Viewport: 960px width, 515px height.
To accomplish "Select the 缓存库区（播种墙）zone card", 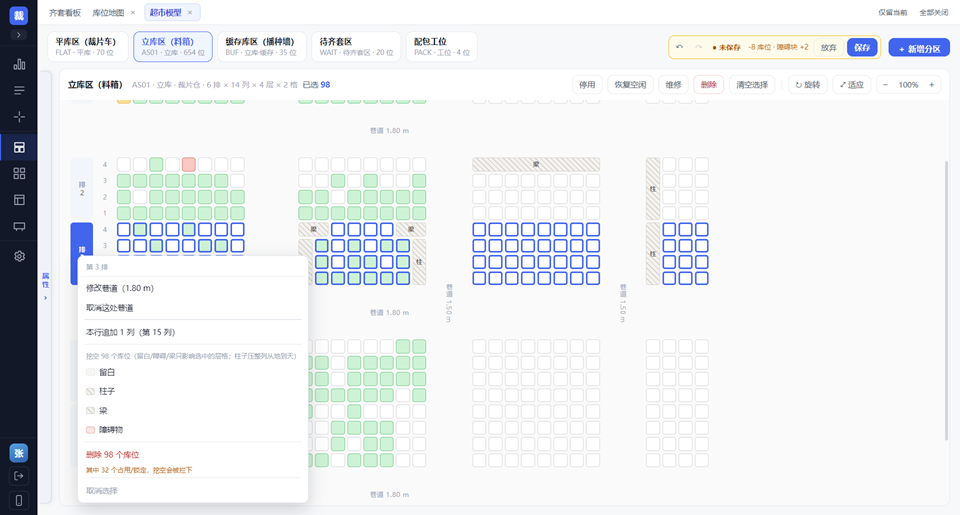I will pyautogui.click(x=262, y=47).
